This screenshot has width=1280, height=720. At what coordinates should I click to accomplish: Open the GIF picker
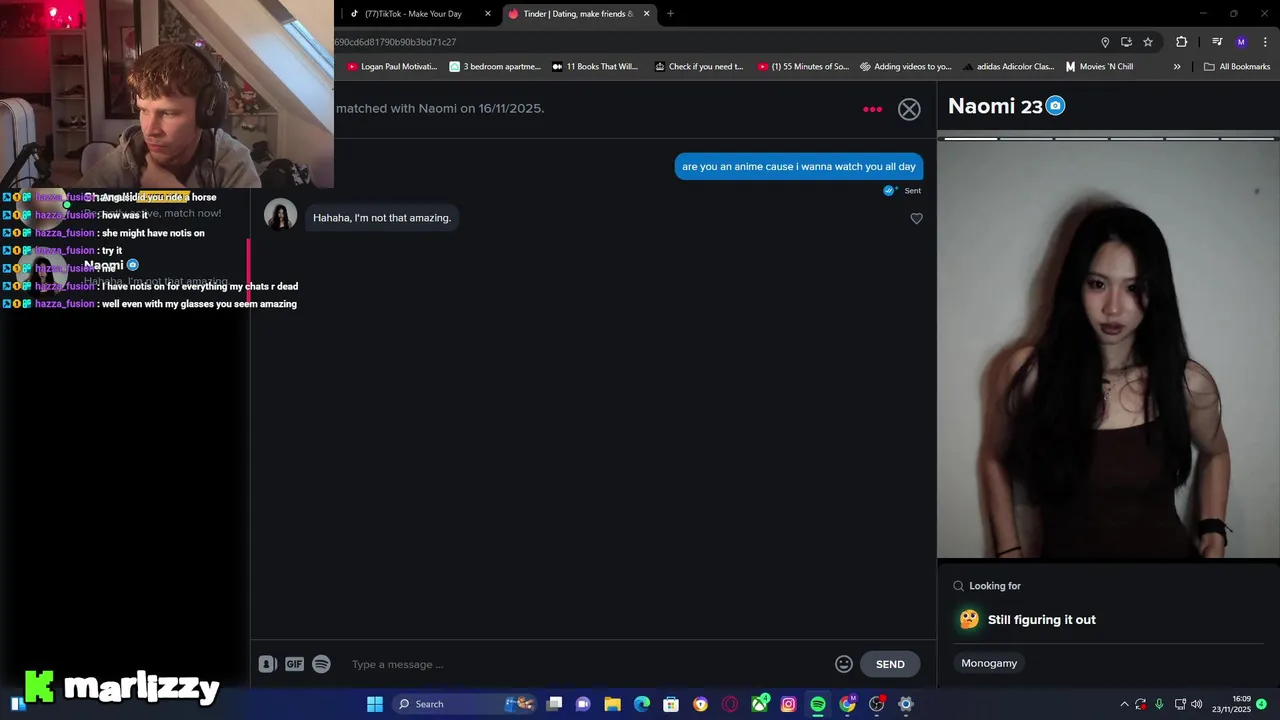click(294, 664)
